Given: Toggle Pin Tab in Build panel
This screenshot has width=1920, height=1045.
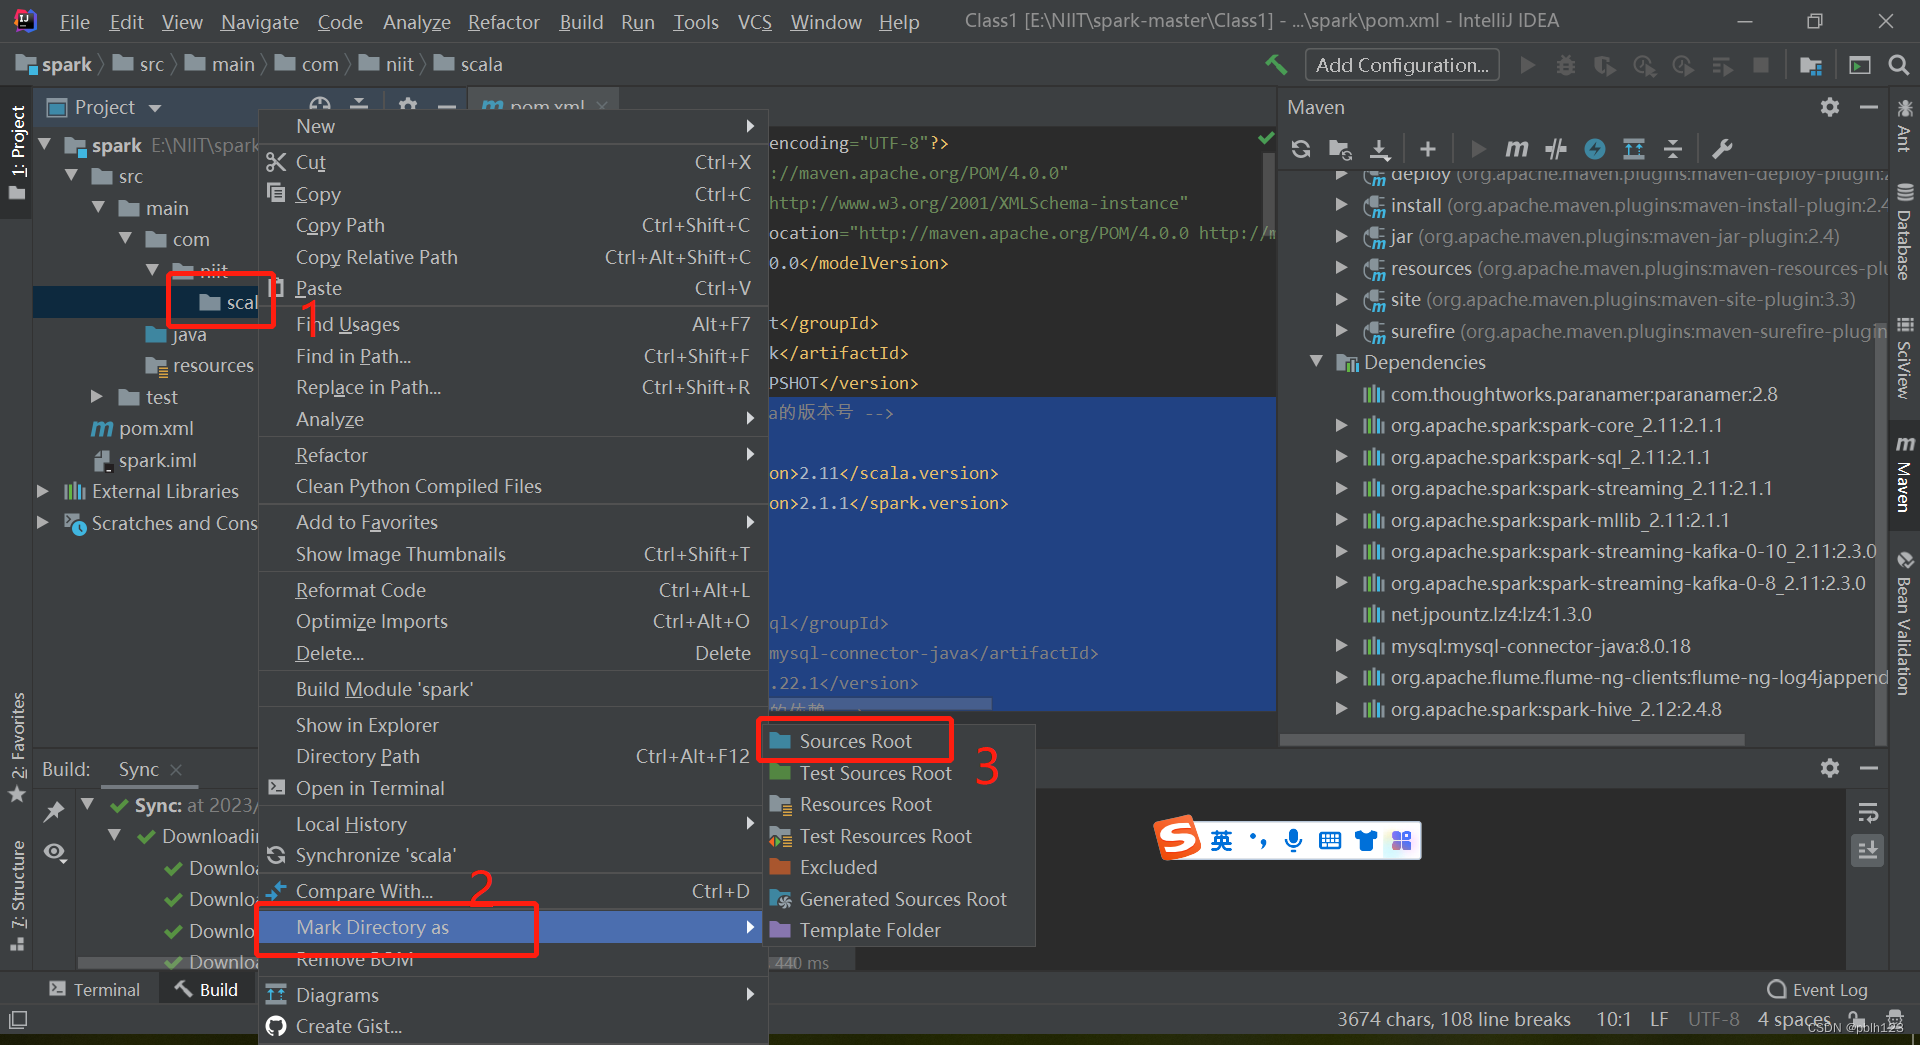Looking at the screenshot, I should coord(55,811).
